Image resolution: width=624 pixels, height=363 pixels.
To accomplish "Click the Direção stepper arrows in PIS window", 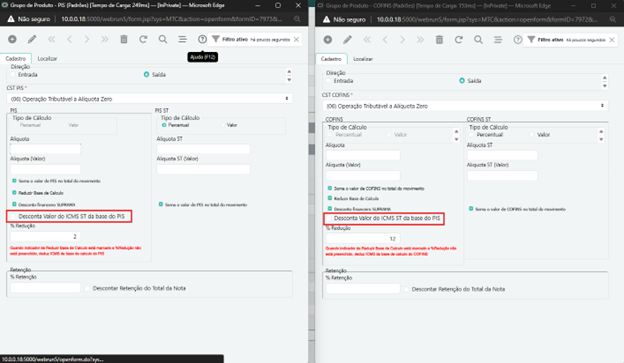I will 289,76.
